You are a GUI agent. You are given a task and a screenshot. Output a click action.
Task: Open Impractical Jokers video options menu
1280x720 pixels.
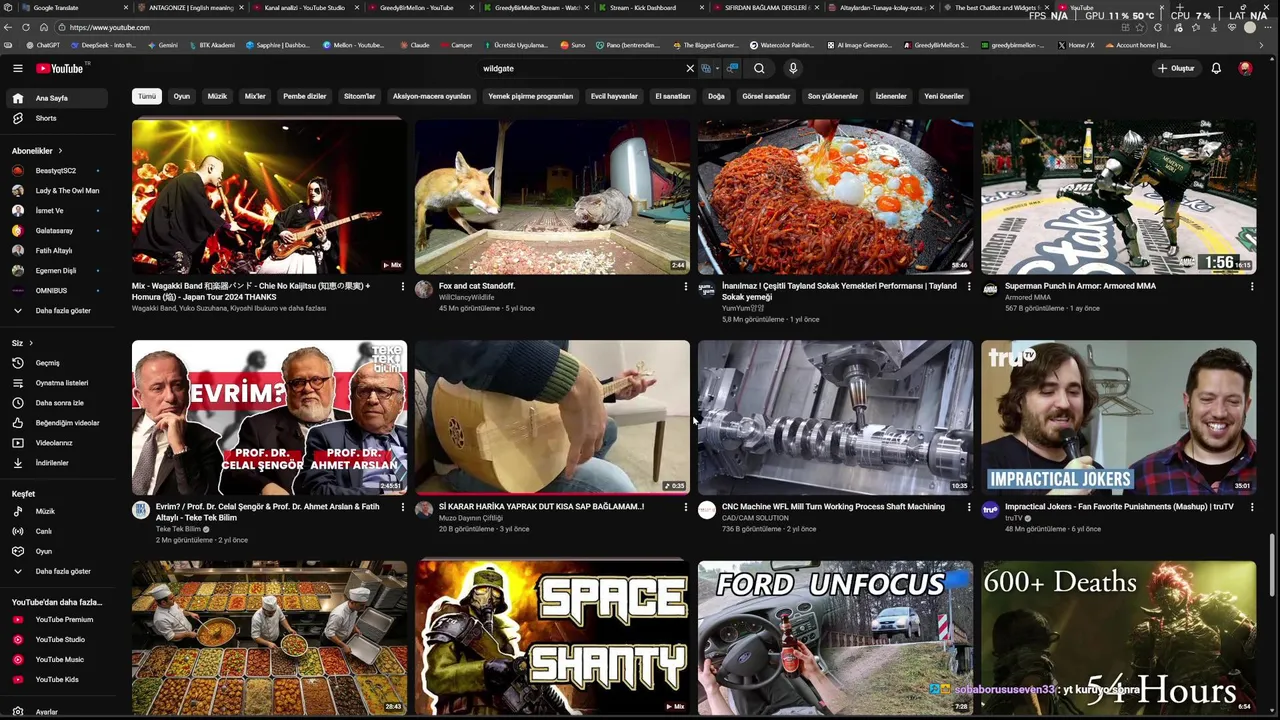[x=1252, y=507]
